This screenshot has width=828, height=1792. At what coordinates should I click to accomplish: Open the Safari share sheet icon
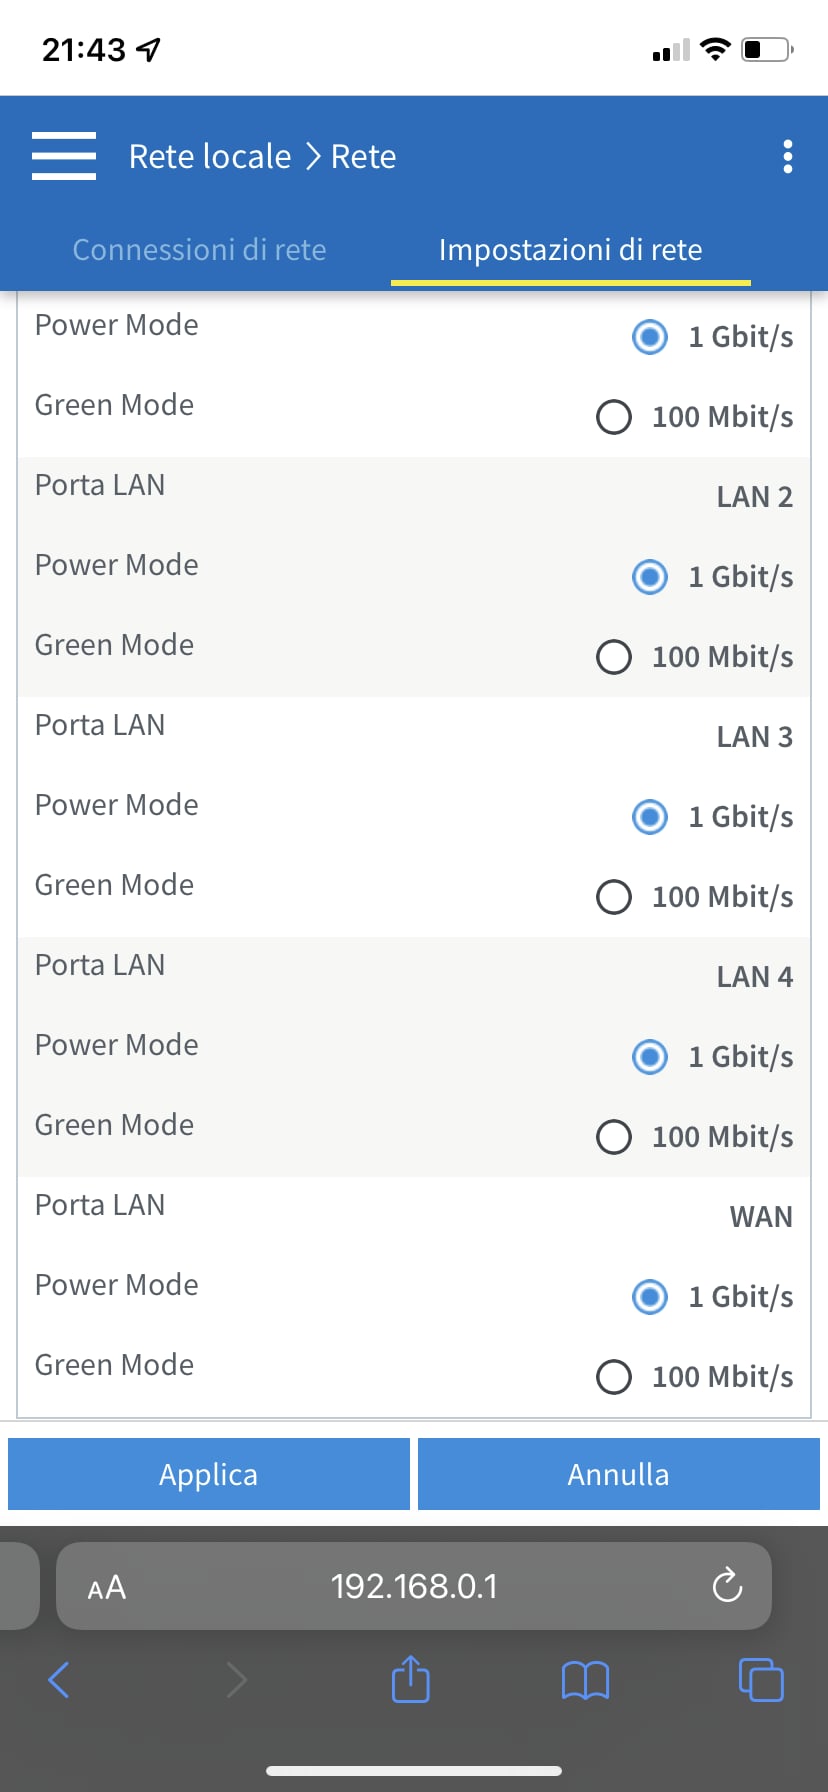click(410, 1679)
